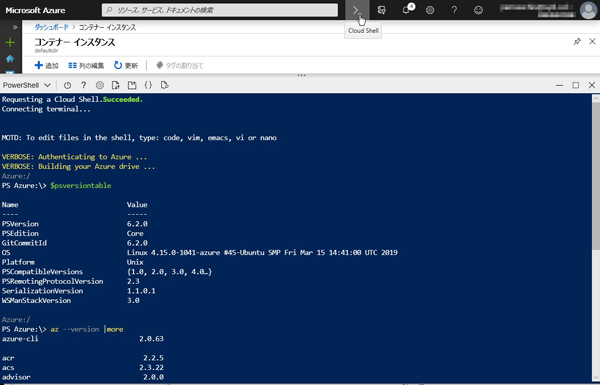Open 列の編集 (Edit columns)
This screenshot has width=600, height=385.
tap(86, 65)
